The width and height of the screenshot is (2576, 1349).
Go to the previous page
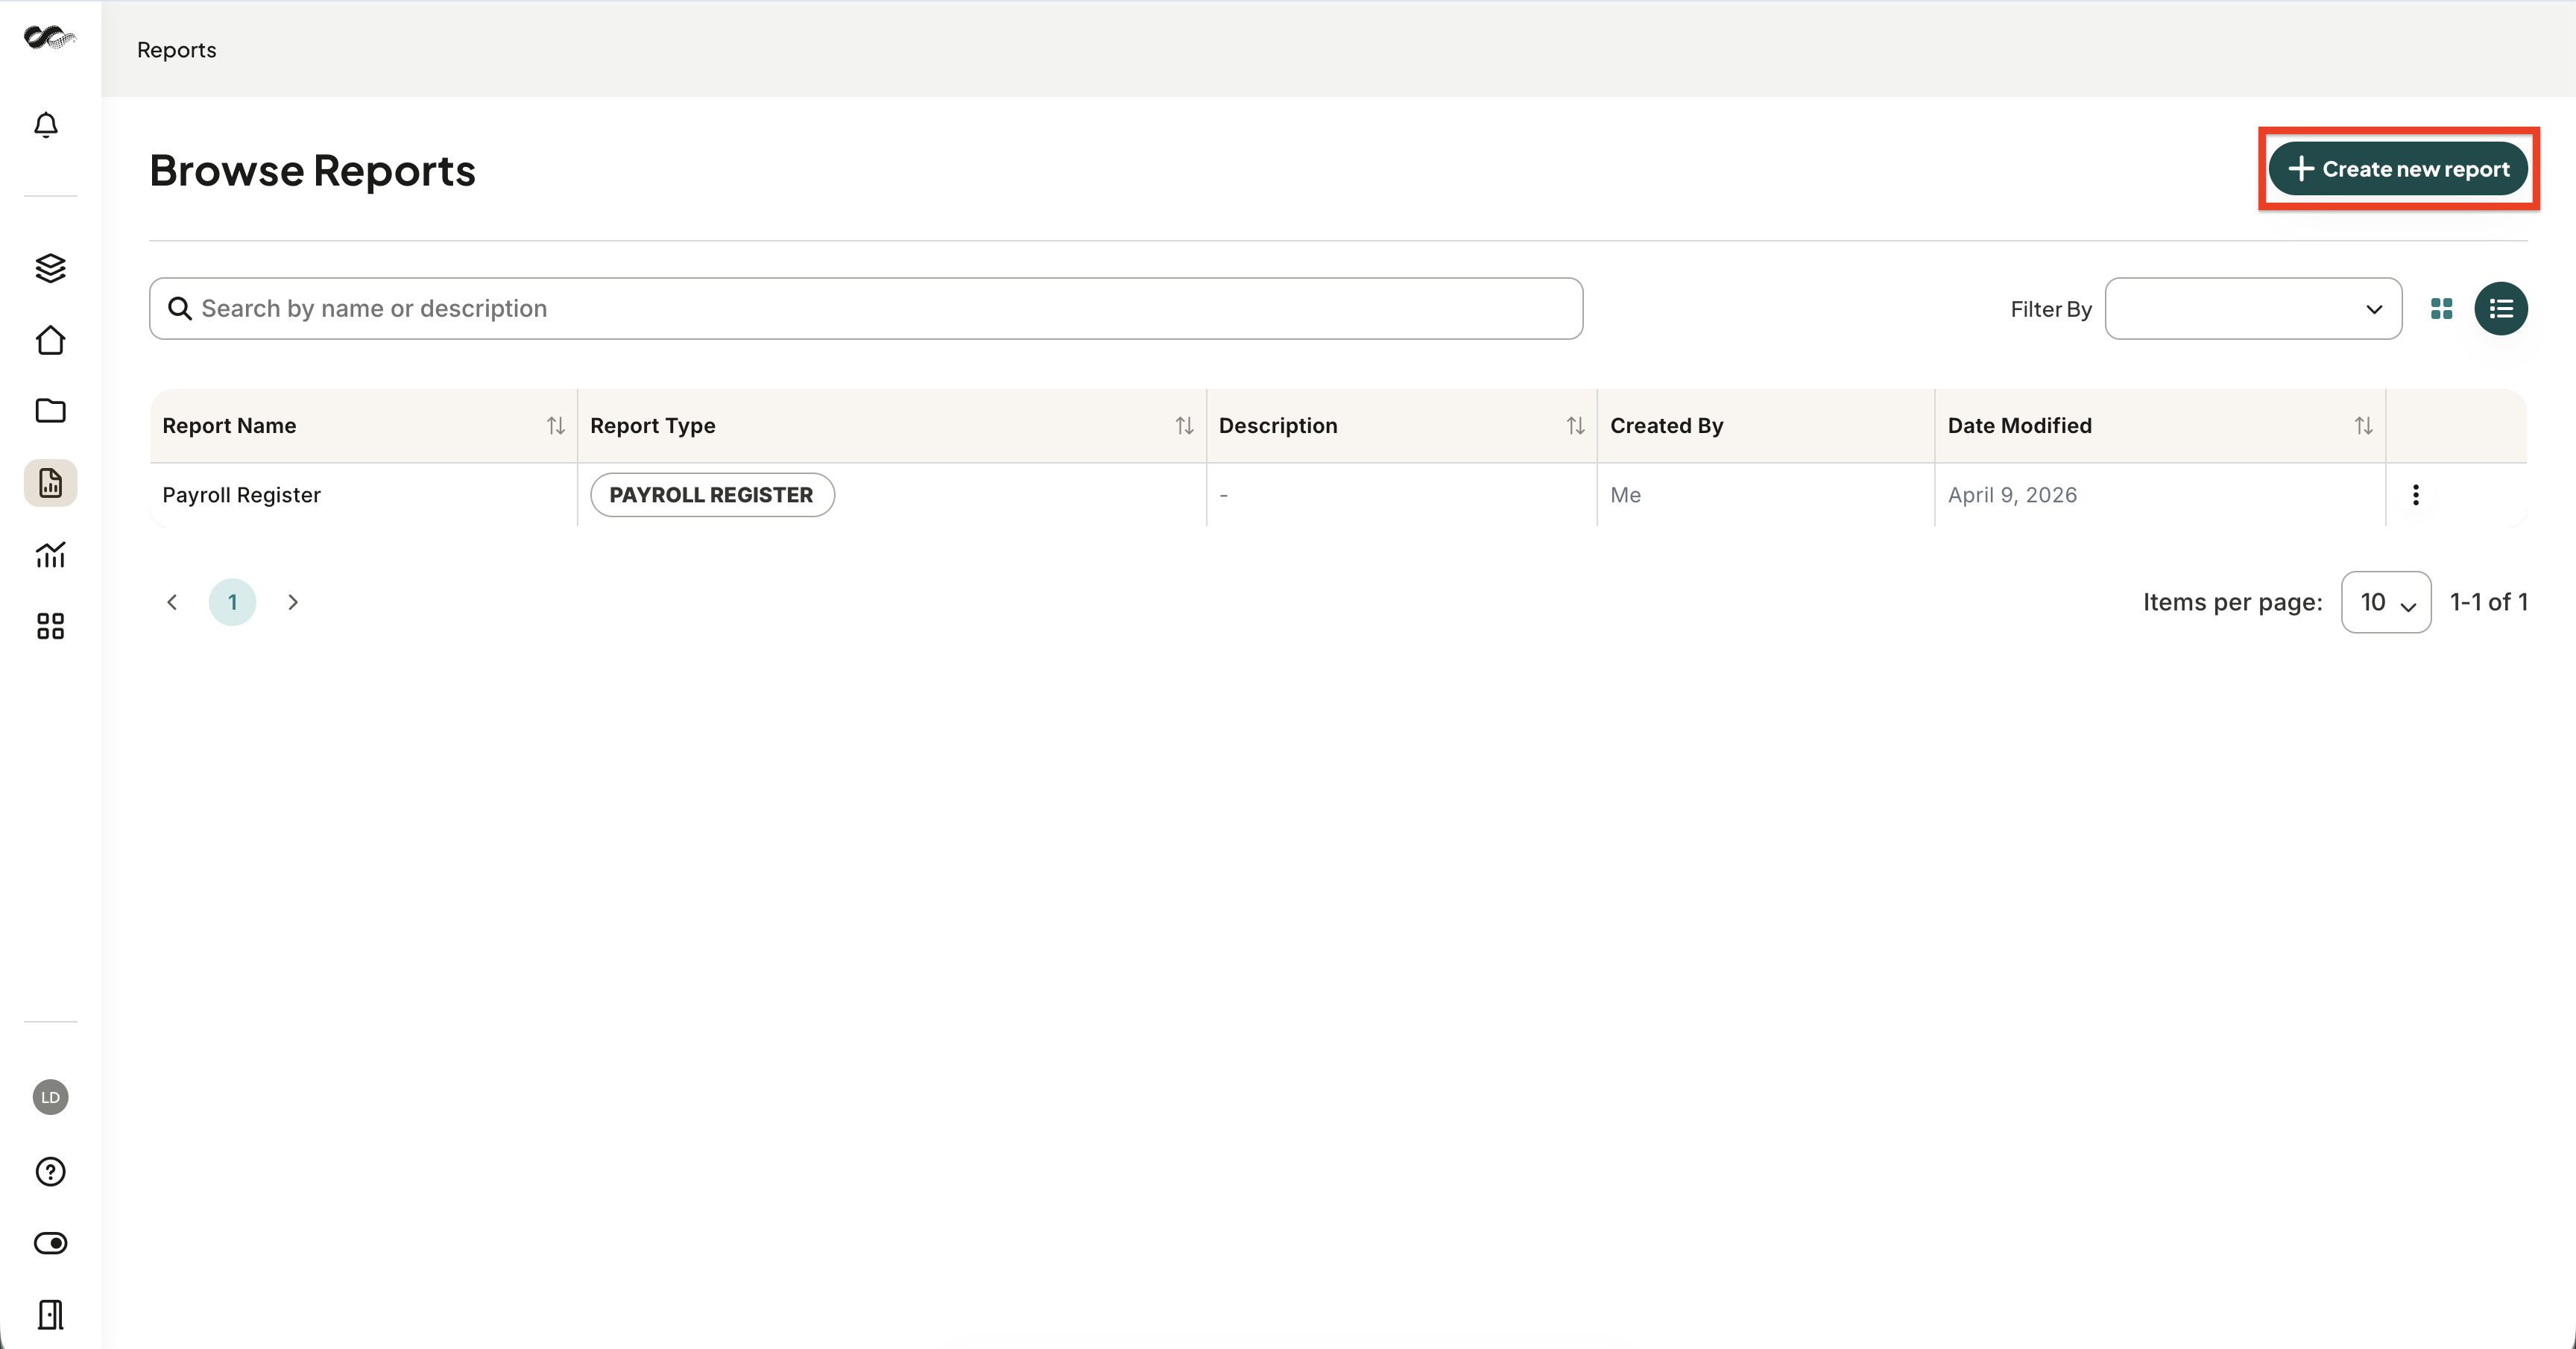pos(172,602)
